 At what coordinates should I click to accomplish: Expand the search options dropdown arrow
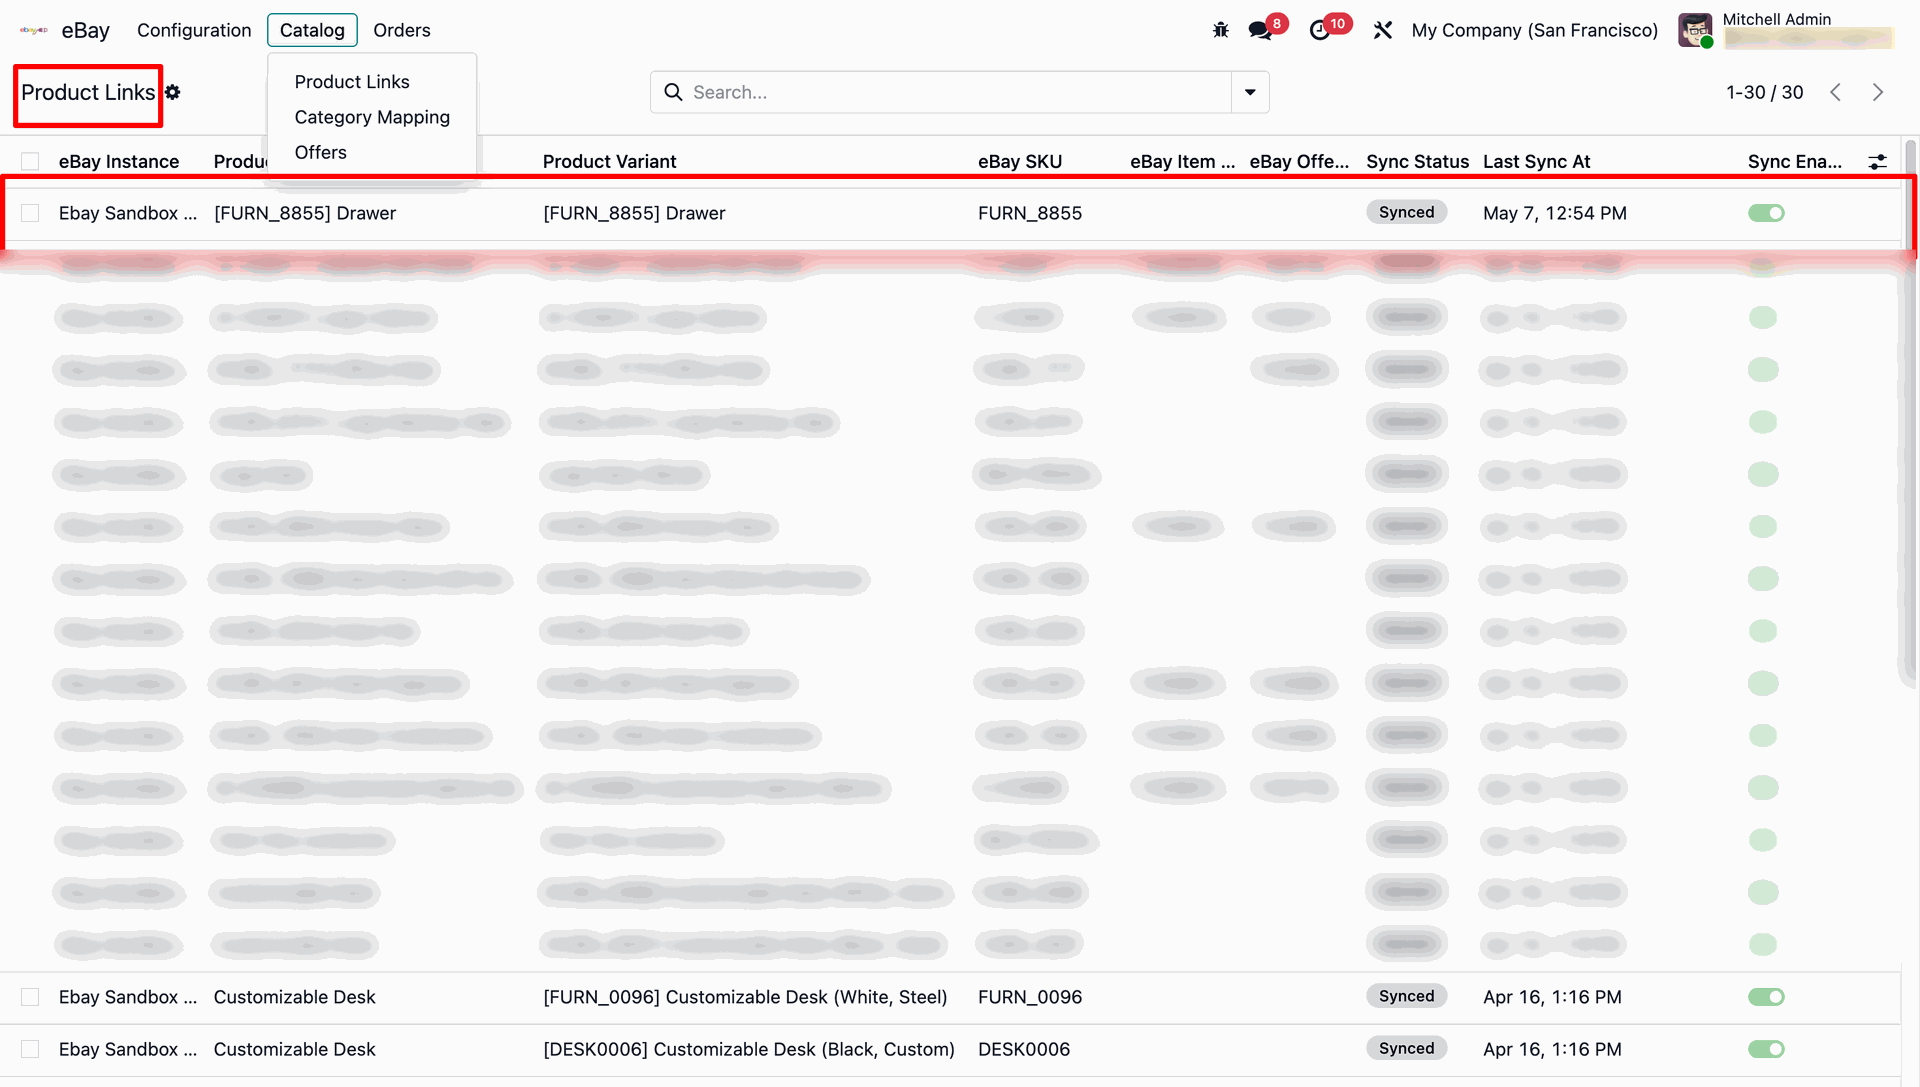tap(1250, 92)
